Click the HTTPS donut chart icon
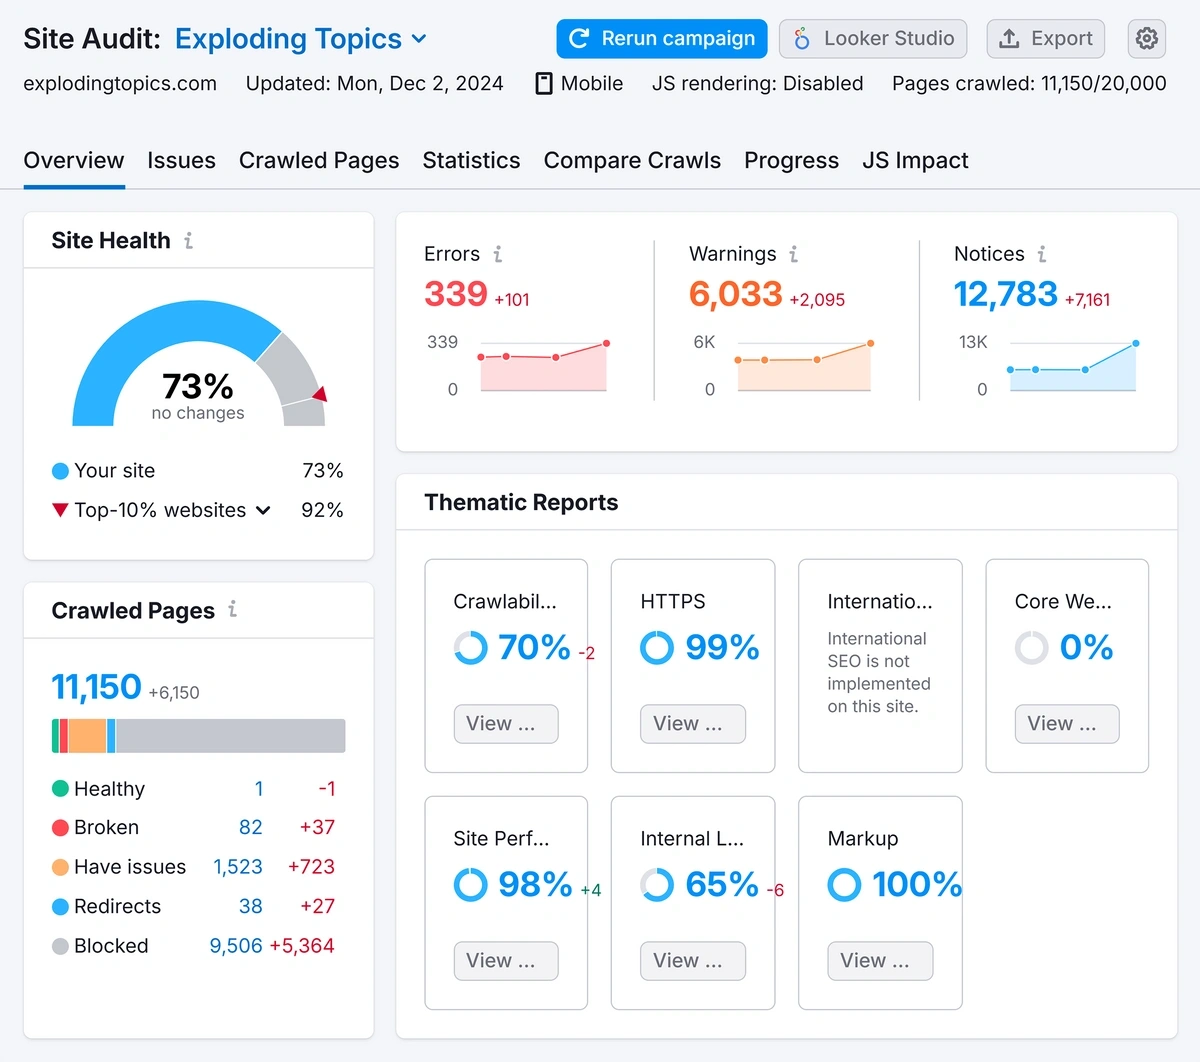This screenshot has width=1200, height=1062. [657, 648]
